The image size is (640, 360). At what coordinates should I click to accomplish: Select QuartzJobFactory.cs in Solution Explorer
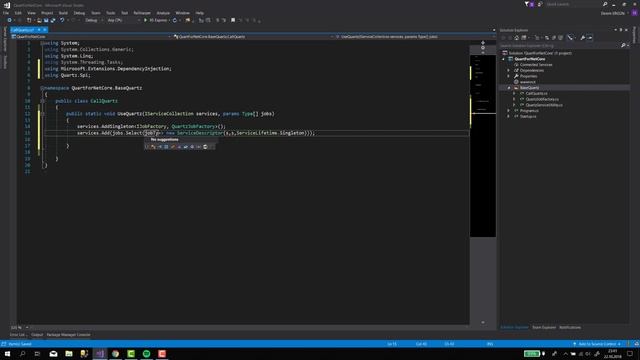click(x=542, y=99)
